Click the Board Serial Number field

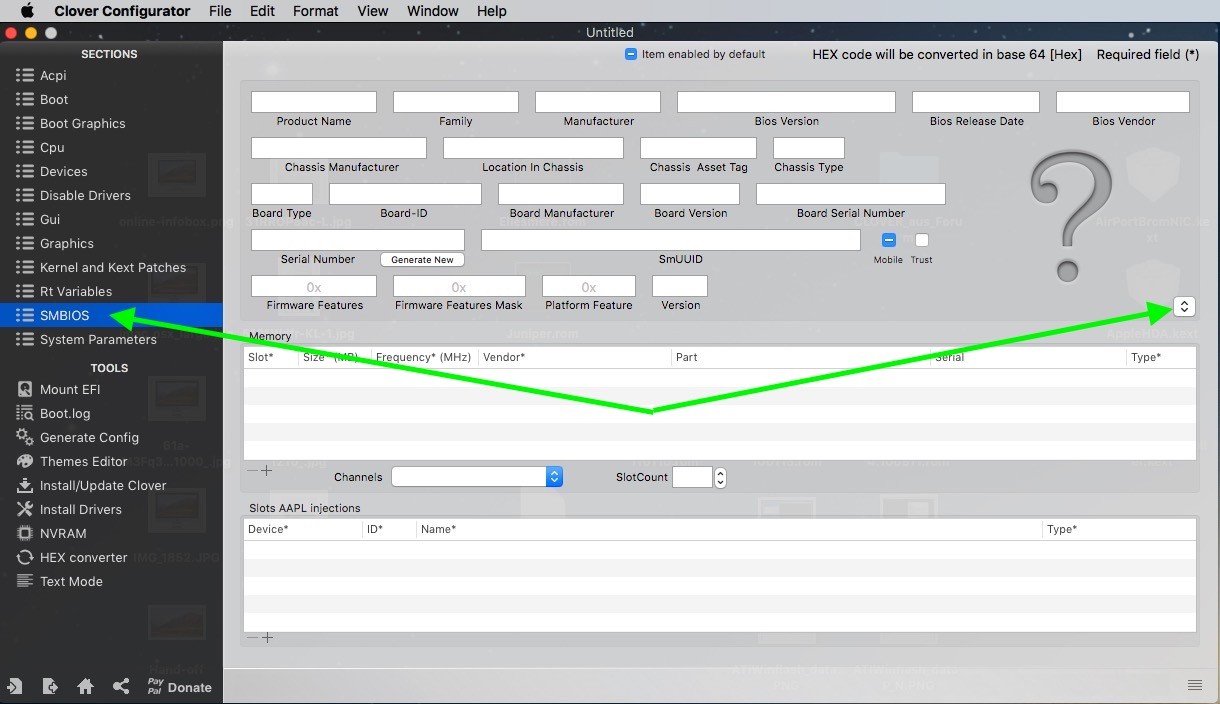pyautogui.click(x=851, y=194)
